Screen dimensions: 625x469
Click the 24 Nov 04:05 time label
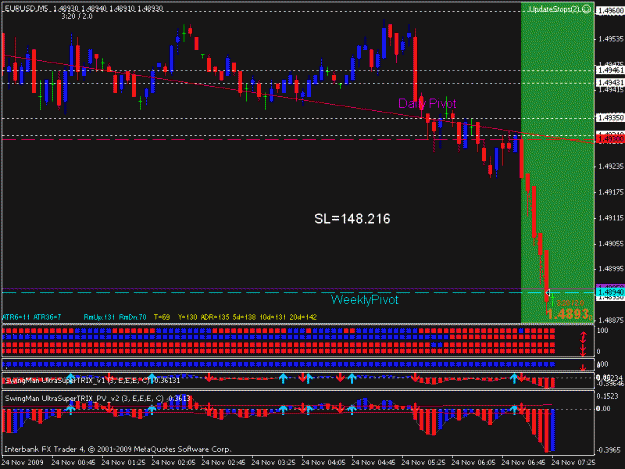tap(323, 463)
